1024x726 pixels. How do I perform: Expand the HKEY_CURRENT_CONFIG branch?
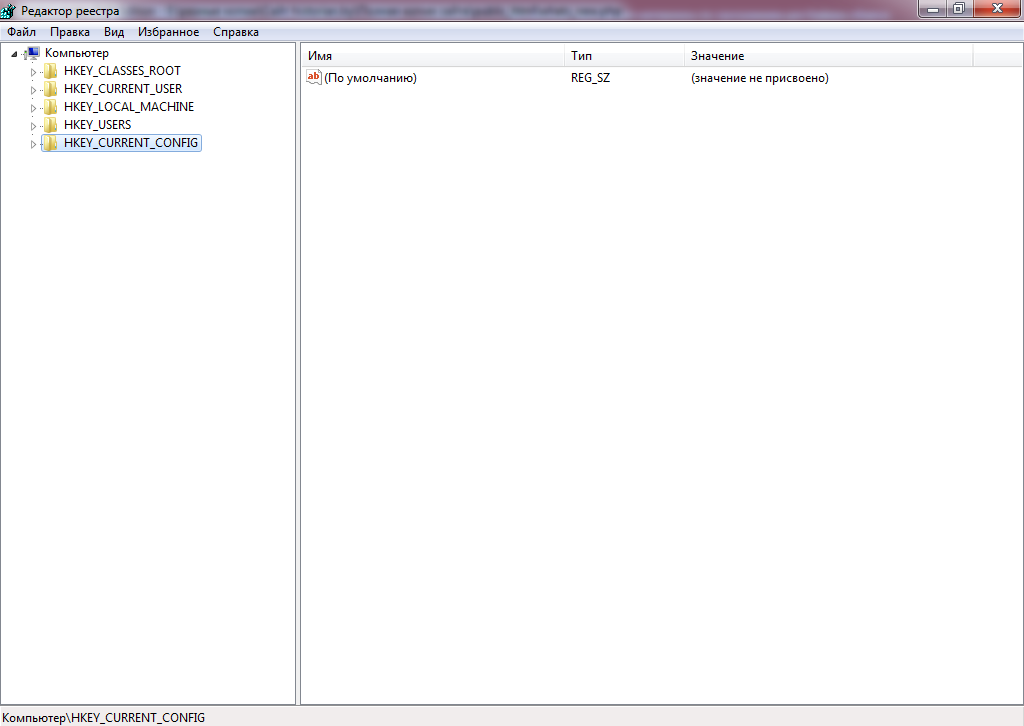[x=33, y=144]
